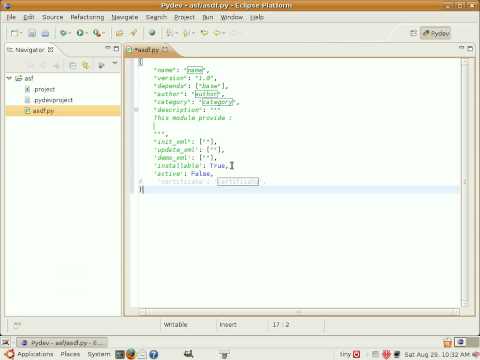Viewport: 480px width, 360px height.
Task: Click the Next Annotation icon
Action: click(x=170, y=33)
